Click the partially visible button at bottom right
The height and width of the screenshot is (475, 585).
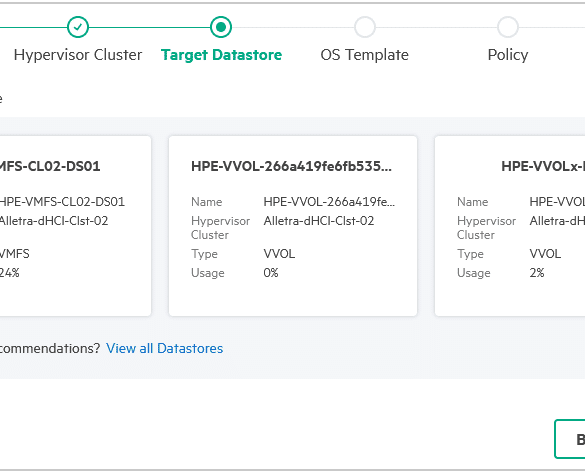tap(570, 439)
